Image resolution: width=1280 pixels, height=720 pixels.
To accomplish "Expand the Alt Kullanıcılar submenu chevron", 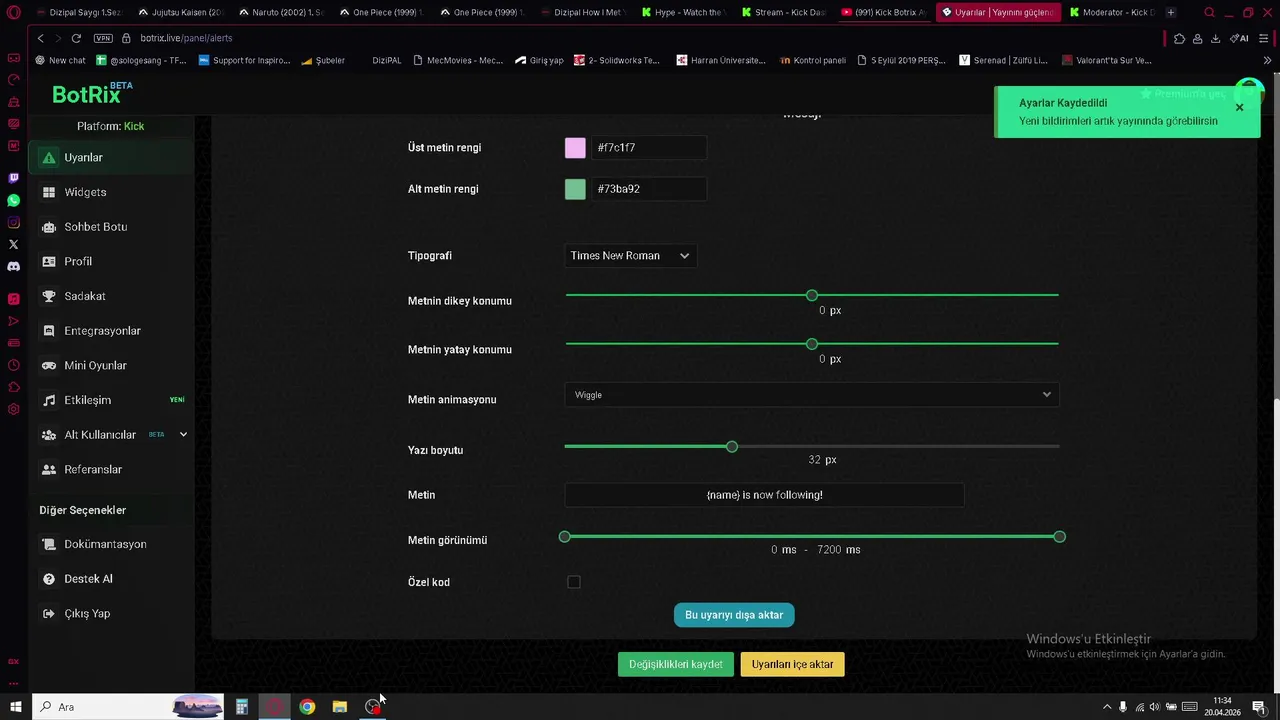I will (183, 435).
